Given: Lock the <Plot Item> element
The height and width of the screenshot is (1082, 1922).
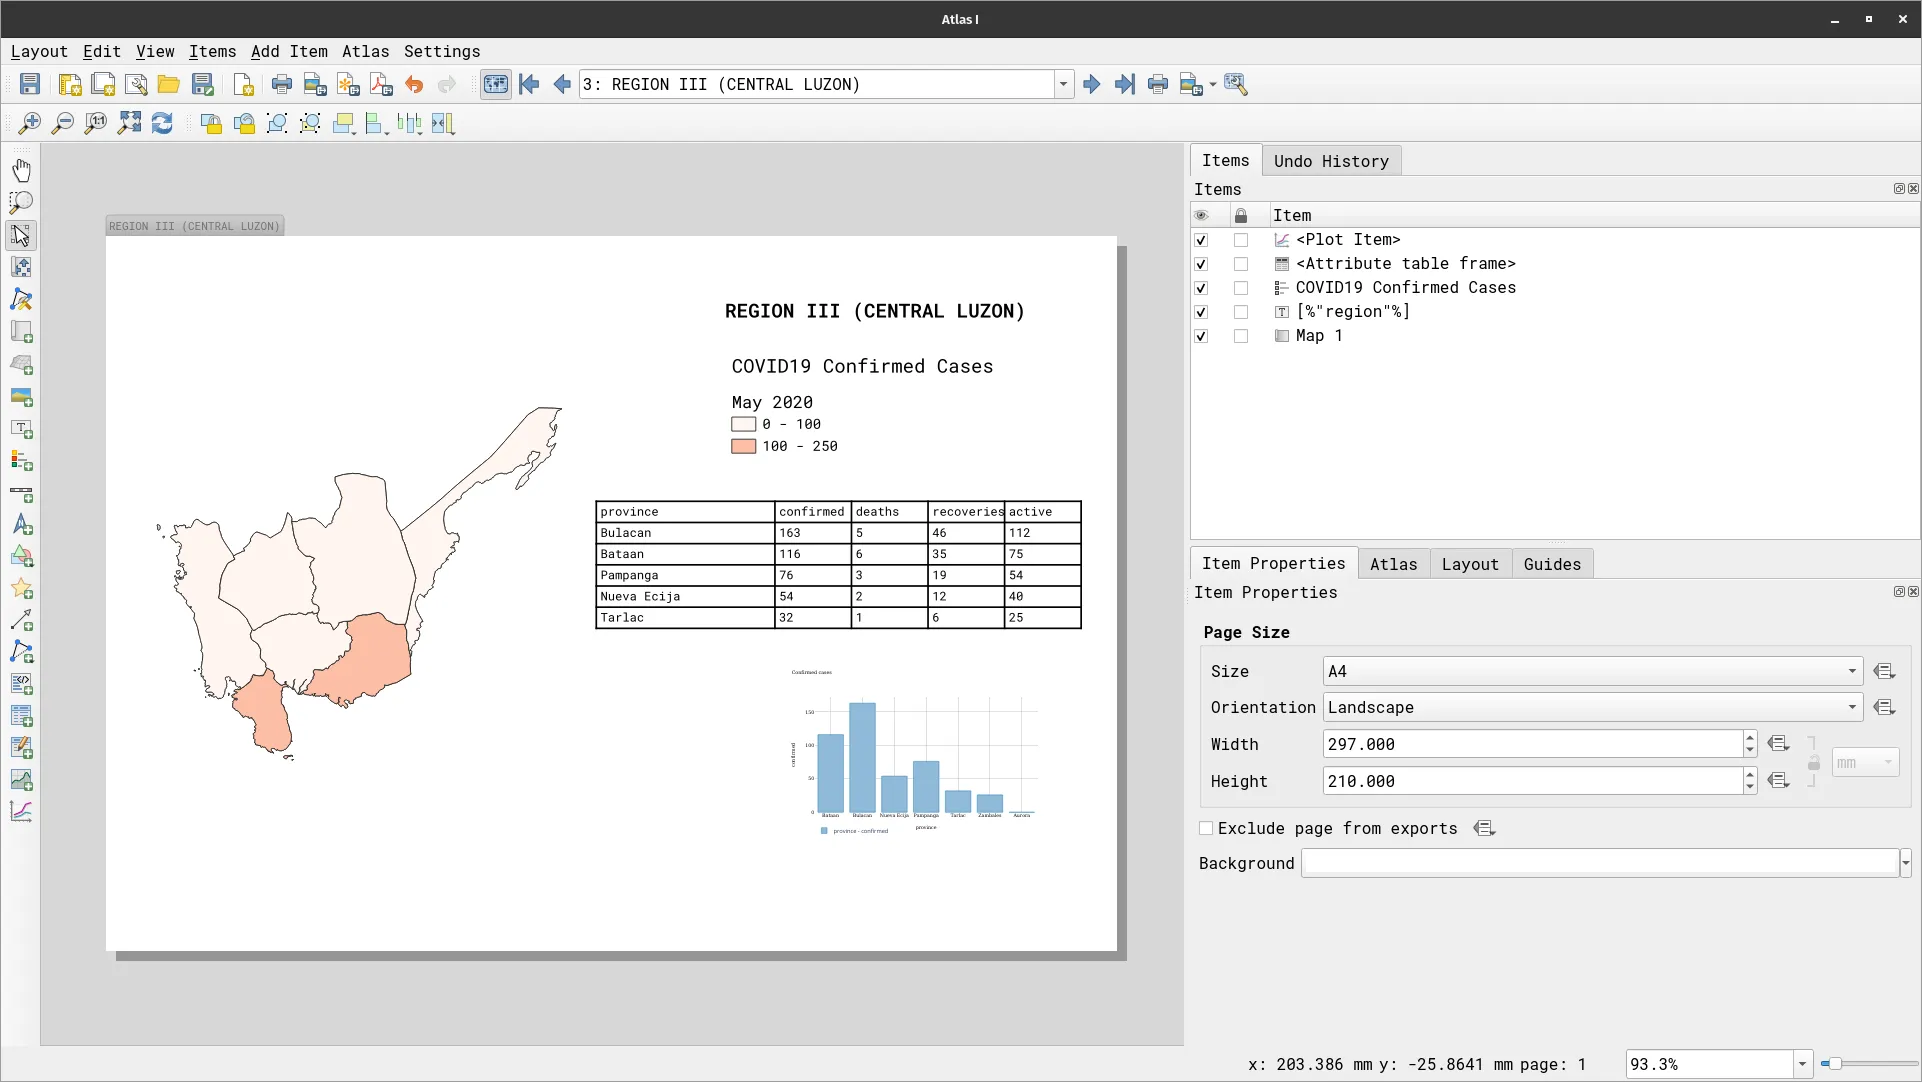Looking at the screenshot, I should tap(1240, 240).
